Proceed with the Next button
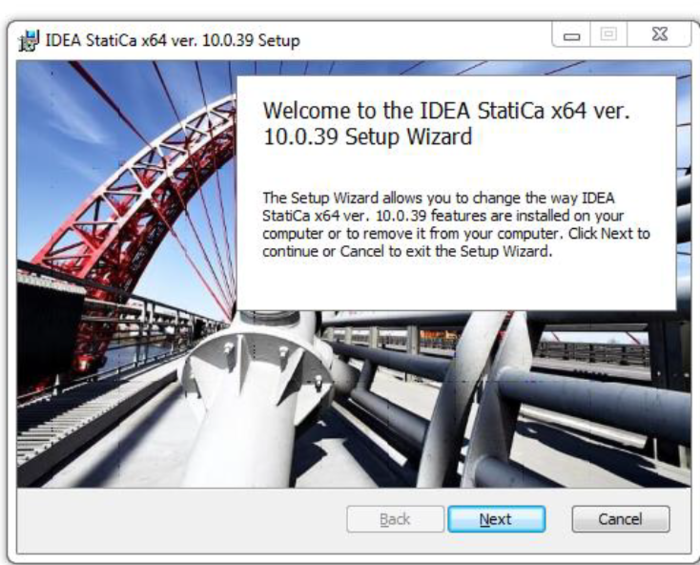700x565 pixels. (x=496, y=519)
